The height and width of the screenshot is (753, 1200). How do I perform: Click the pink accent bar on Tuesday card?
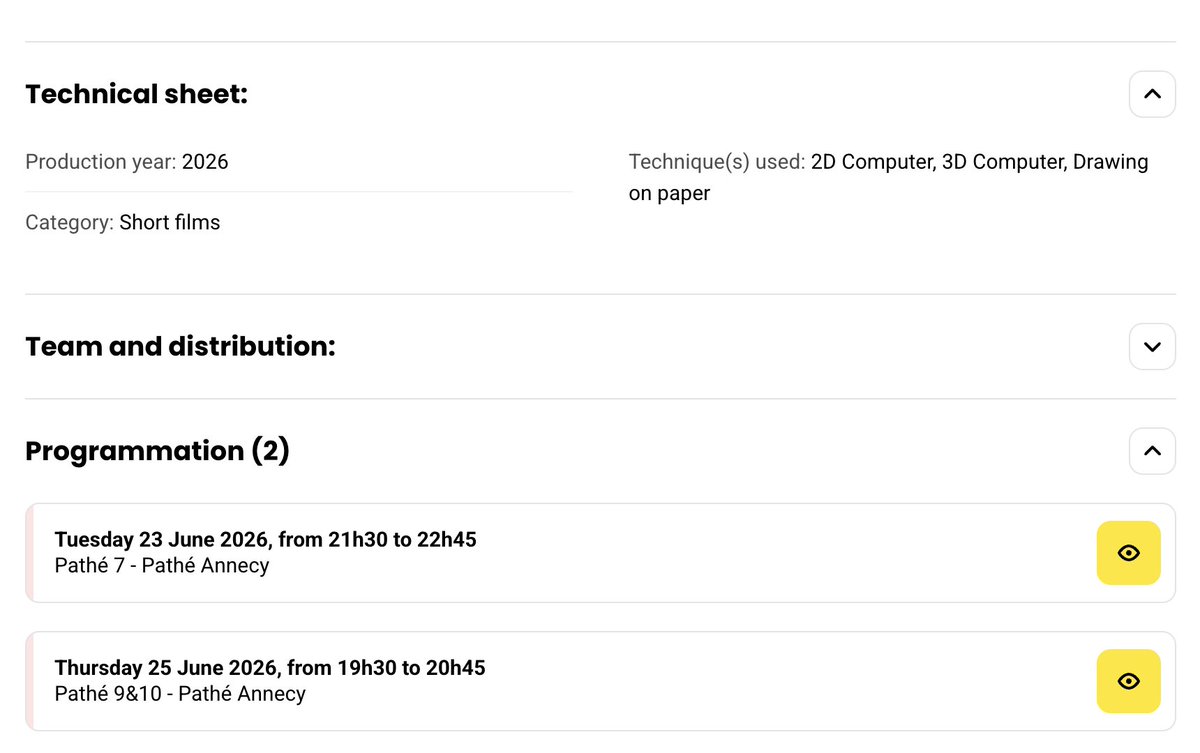click(30, 553)
